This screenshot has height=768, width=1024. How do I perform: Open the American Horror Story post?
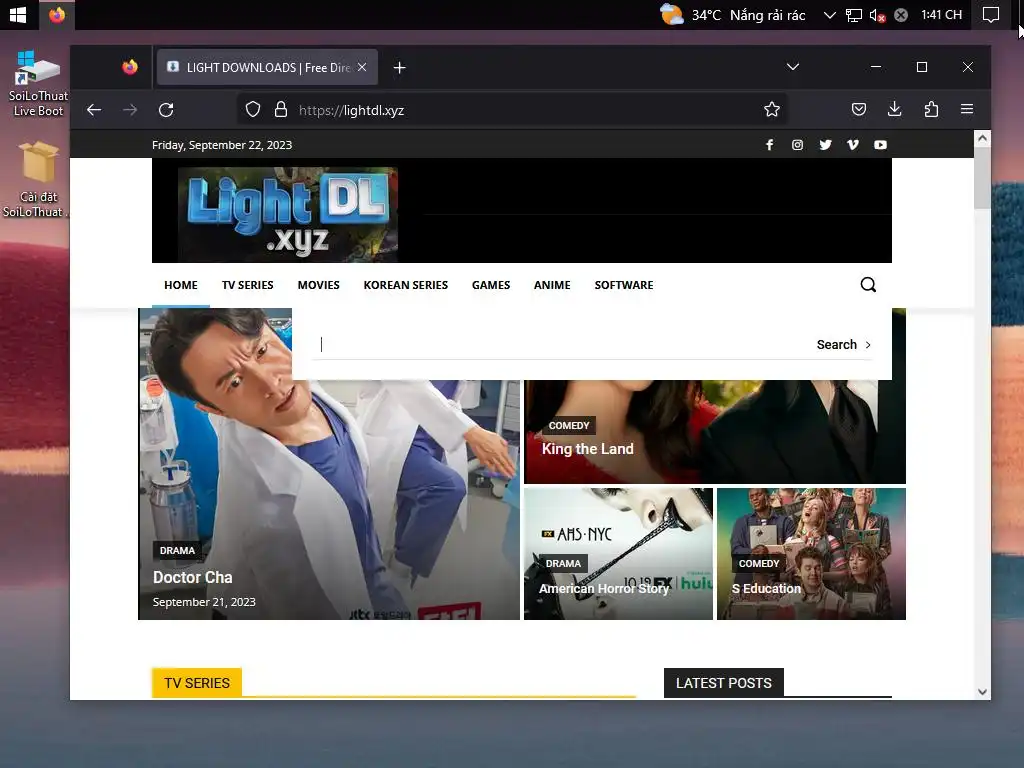(x=604, y=588)
